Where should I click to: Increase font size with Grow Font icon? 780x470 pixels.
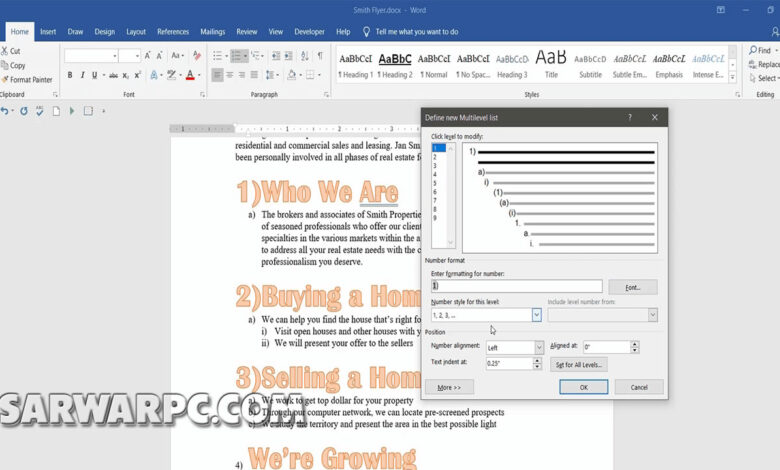coord(148,56)
